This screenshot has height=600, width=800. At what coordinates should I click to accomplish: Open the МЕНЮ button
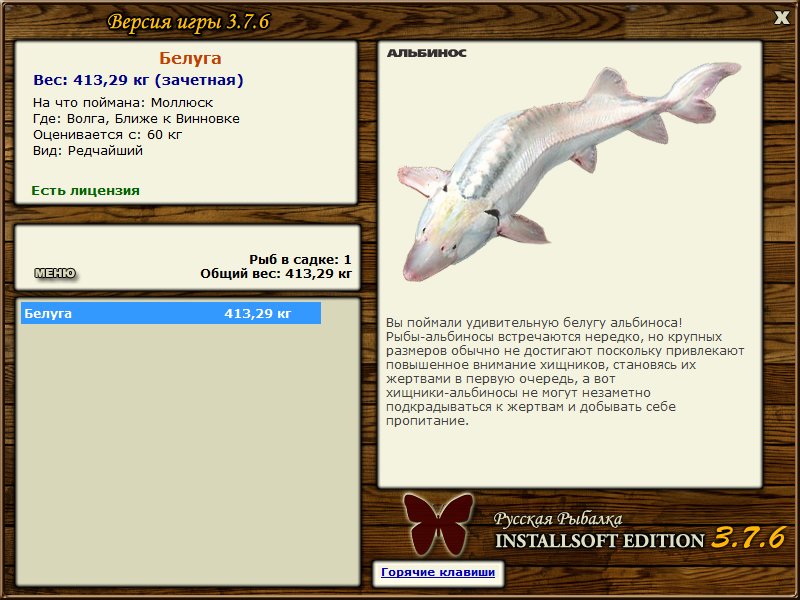[55, 273]
